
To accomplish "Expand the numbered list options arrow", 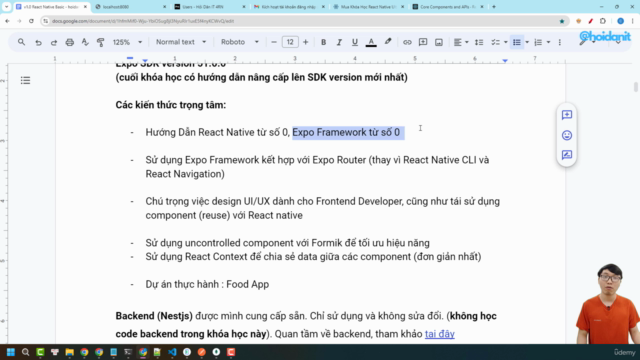I will tap(548, 42).
